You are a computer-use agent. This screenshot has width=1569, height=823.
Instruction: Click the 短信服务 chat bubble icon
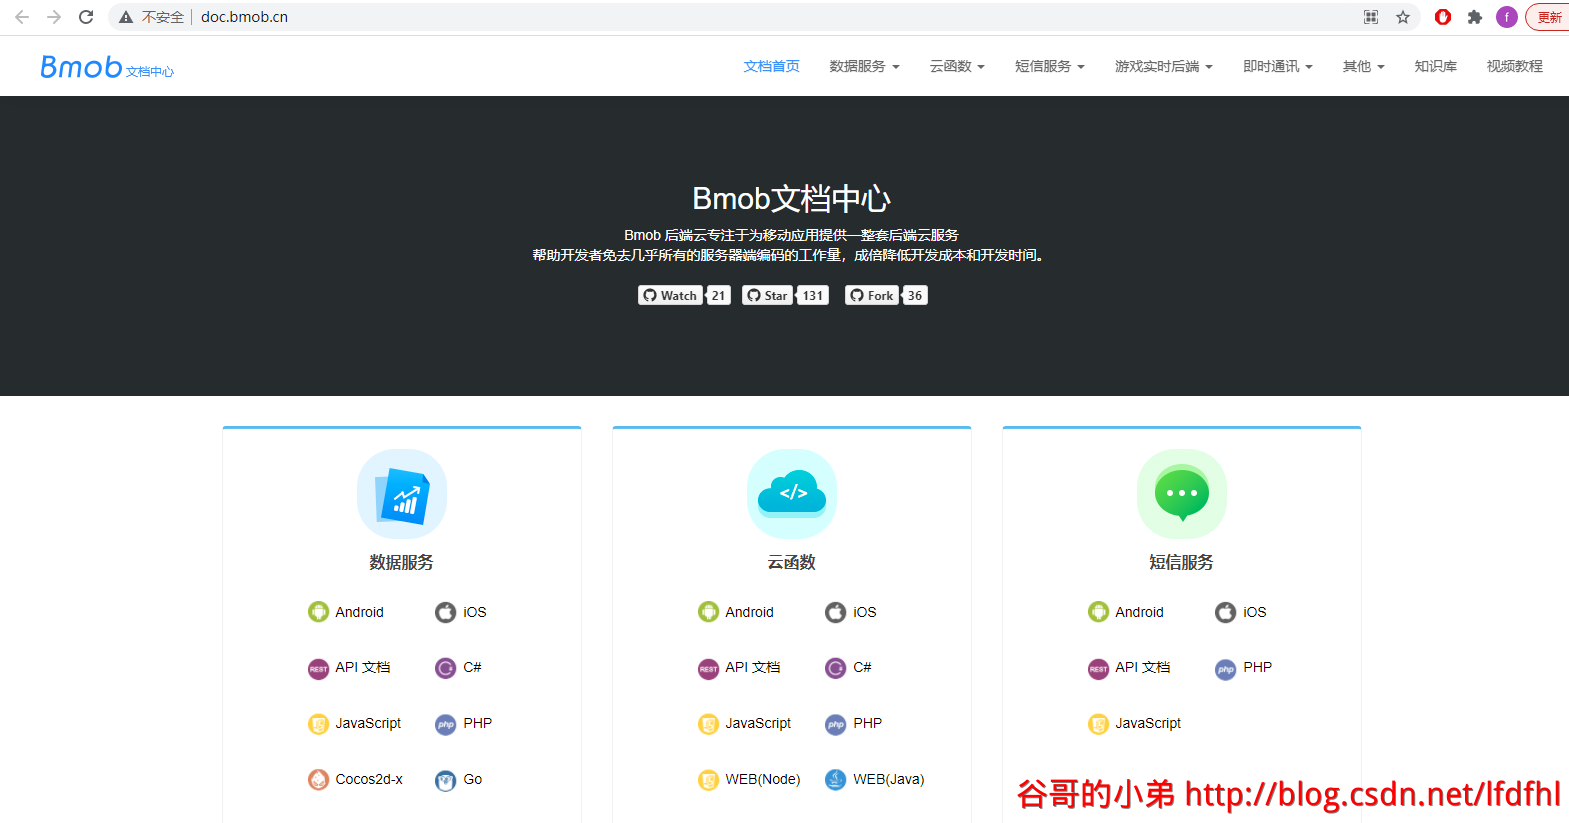click(x=1182, y=494)
